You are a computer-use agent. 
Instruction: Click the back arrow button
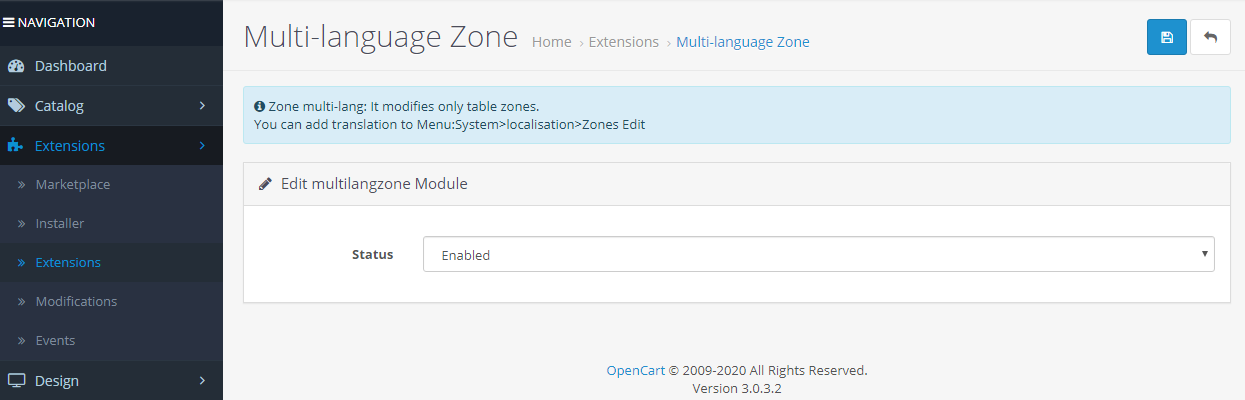pyautogui.click(x=1210, y=37)
